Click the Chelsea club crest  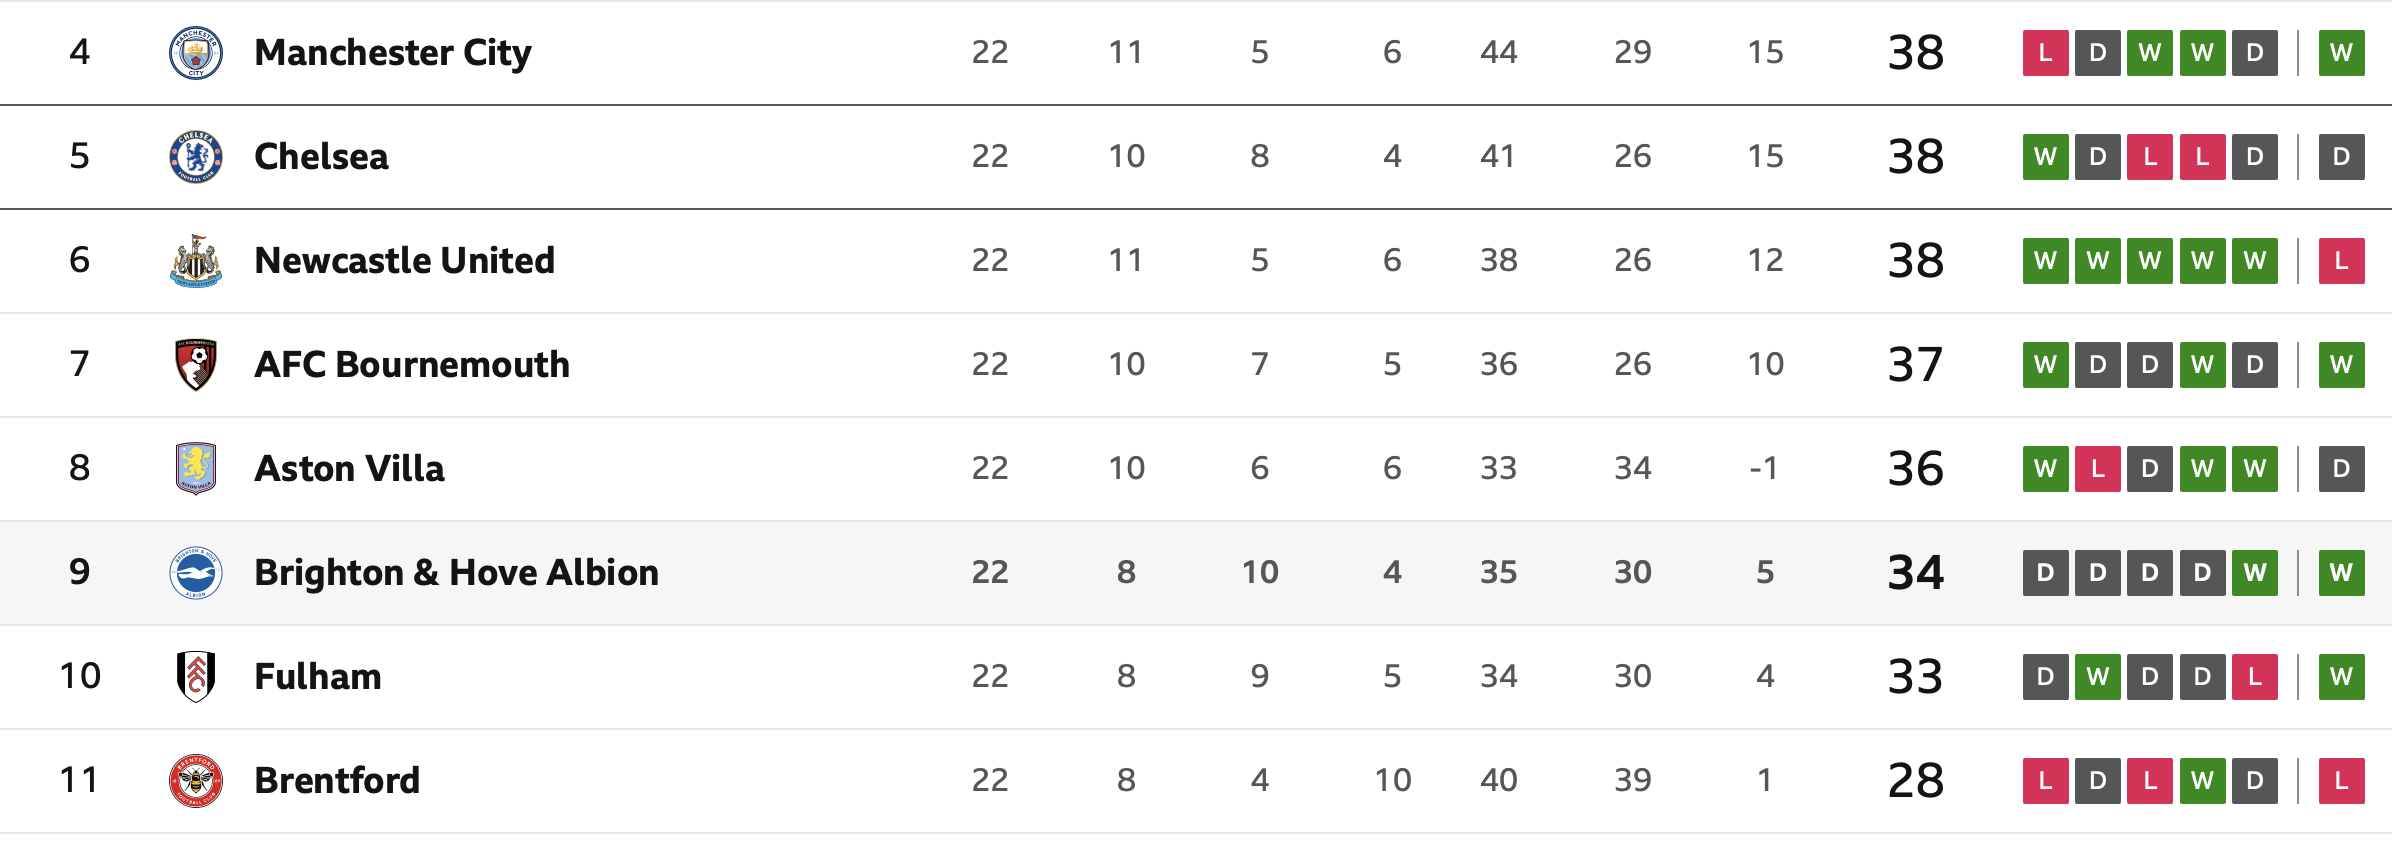(x=196, y=157)
